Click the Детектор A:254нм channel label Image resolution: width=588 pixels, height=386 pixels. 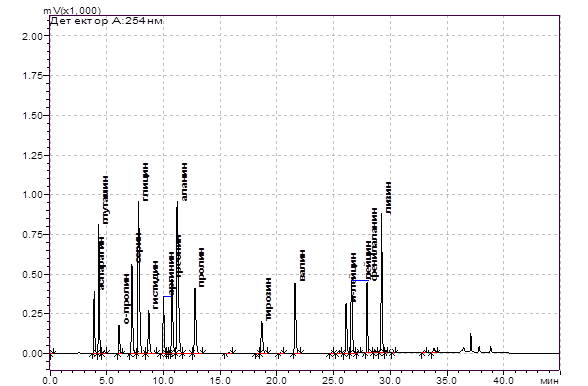tap(106, 21)
